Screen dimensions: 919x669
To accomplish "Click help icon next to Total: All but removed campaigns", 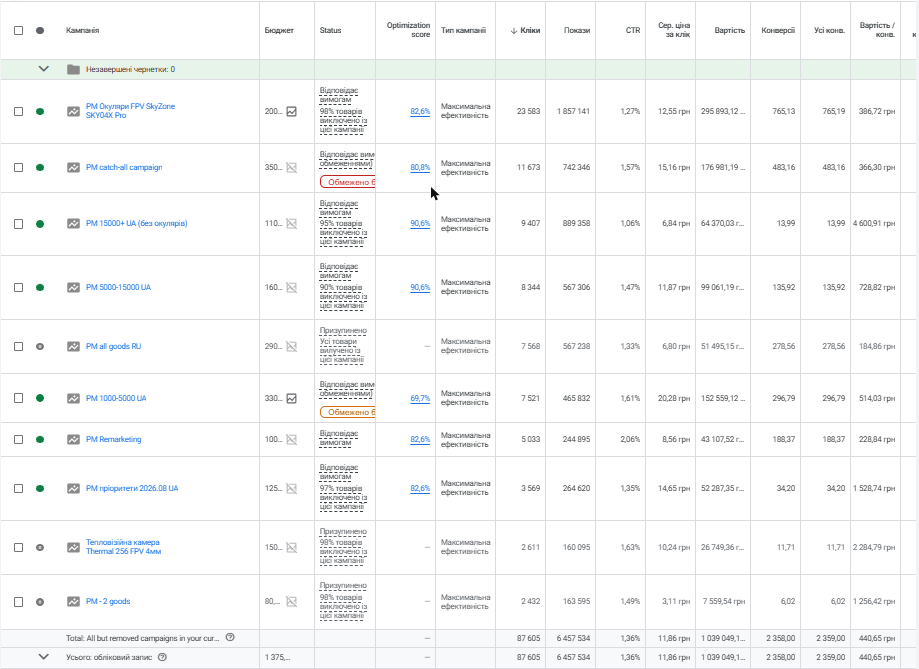I will 230,637.
